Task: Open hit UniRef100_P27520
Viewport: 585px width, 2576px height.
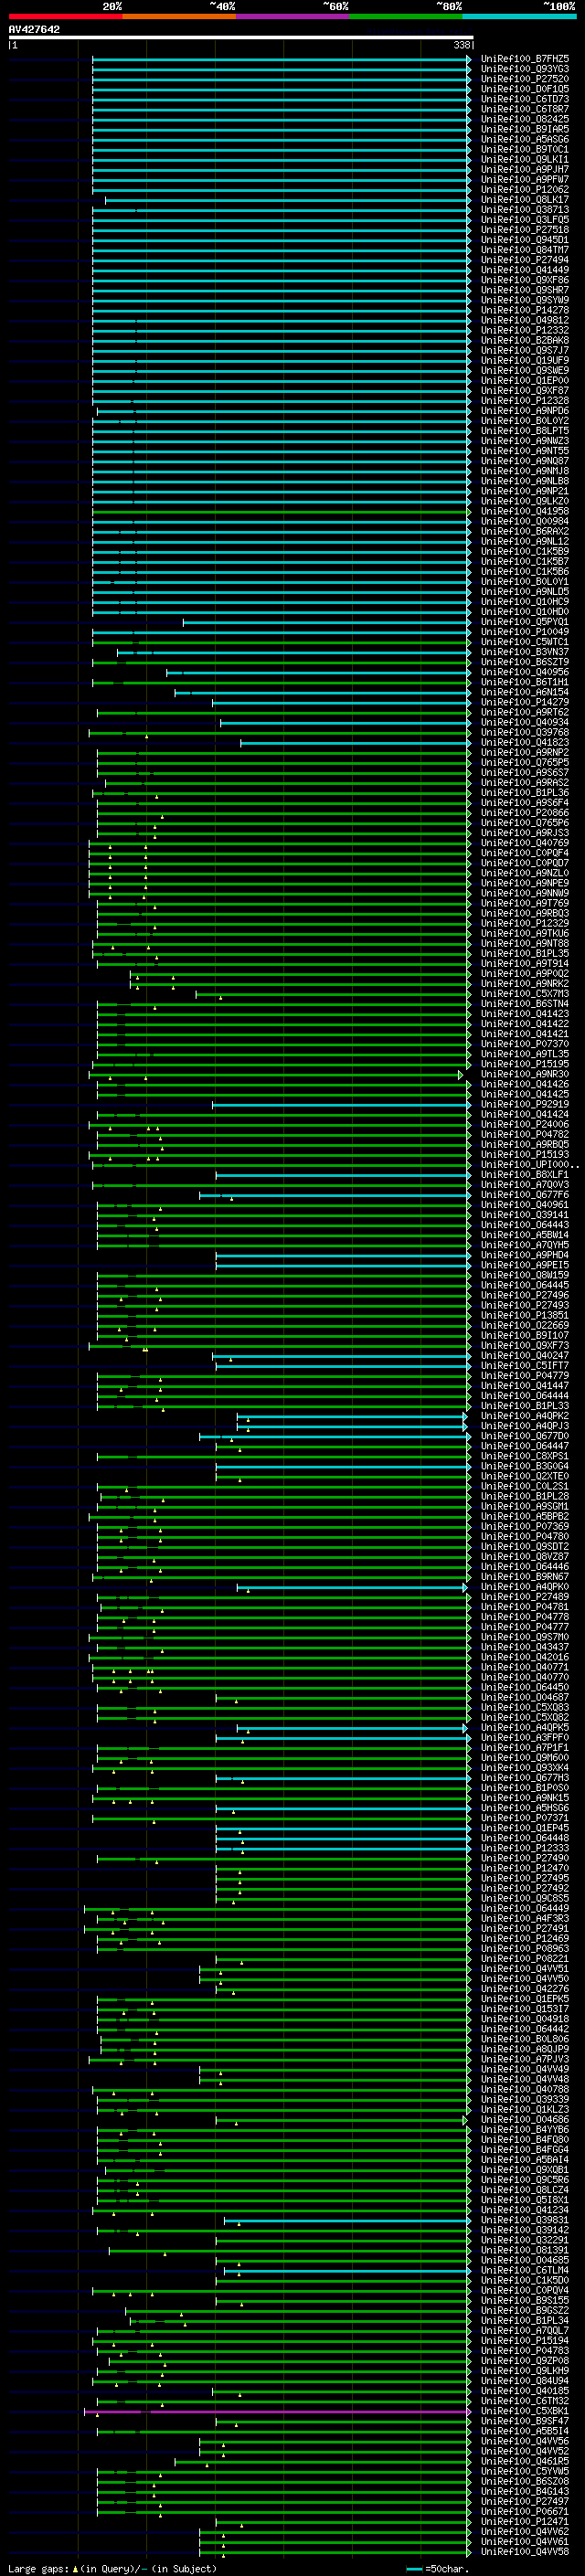Action: point(525,79)
